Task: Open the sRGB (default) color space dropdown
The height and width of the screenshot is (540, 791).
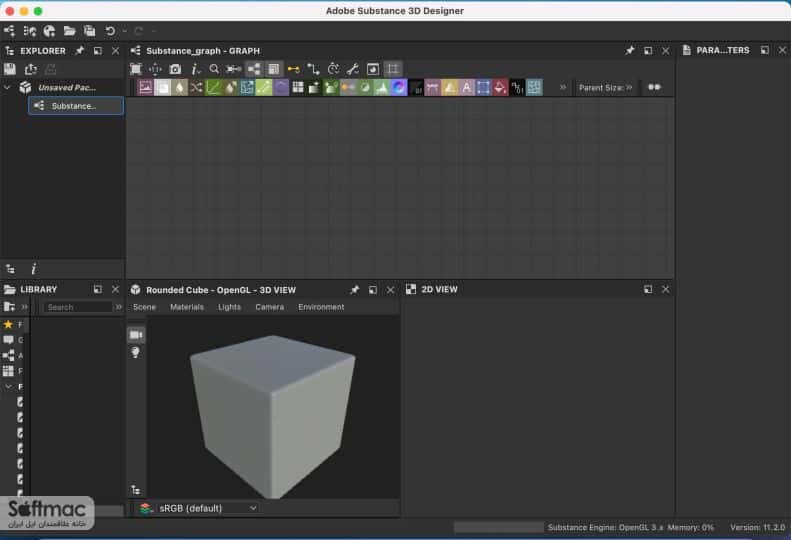Action: point(207,508)
